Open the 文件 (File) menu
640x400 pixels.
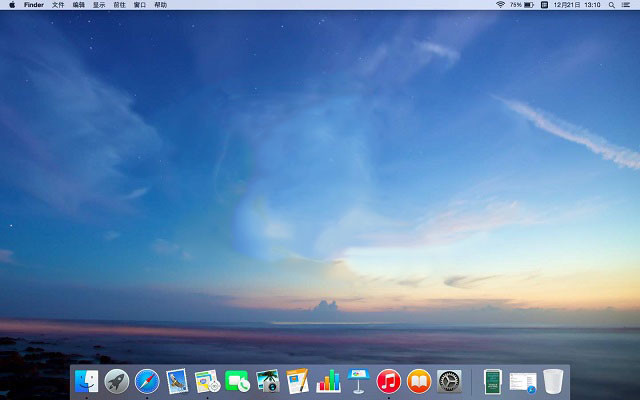pyautogui.click(x=58, y=5)
